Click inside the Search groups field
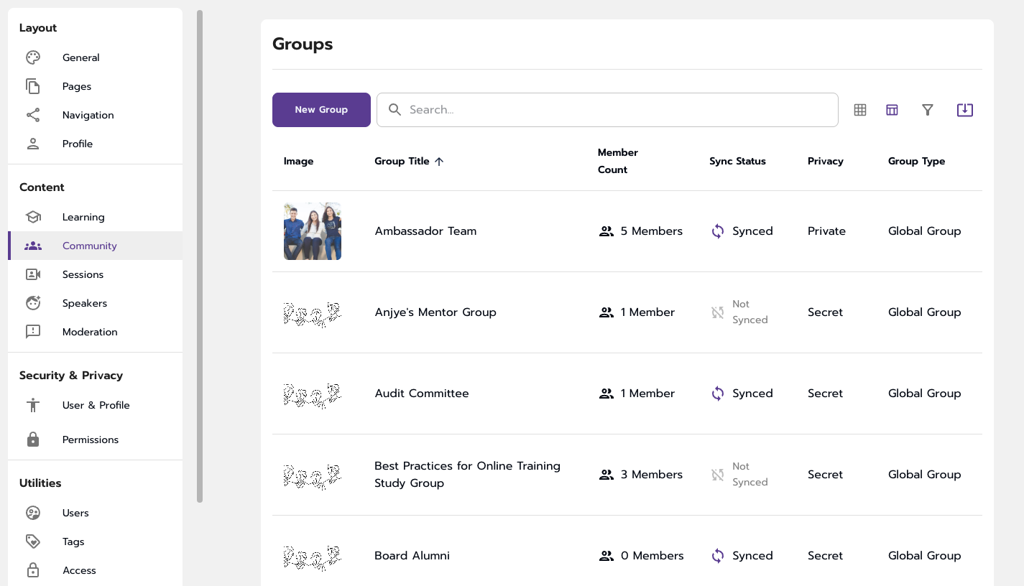The image size is (1024, 586). pos(607,110)
